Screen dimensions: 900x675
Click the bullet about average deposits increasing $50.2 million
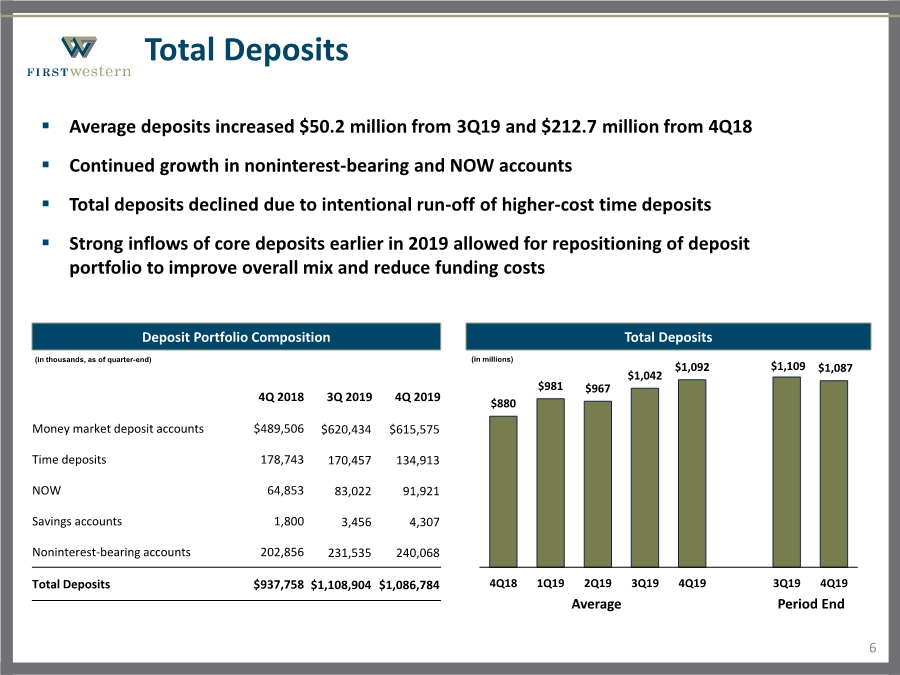[x=410, y=126]
